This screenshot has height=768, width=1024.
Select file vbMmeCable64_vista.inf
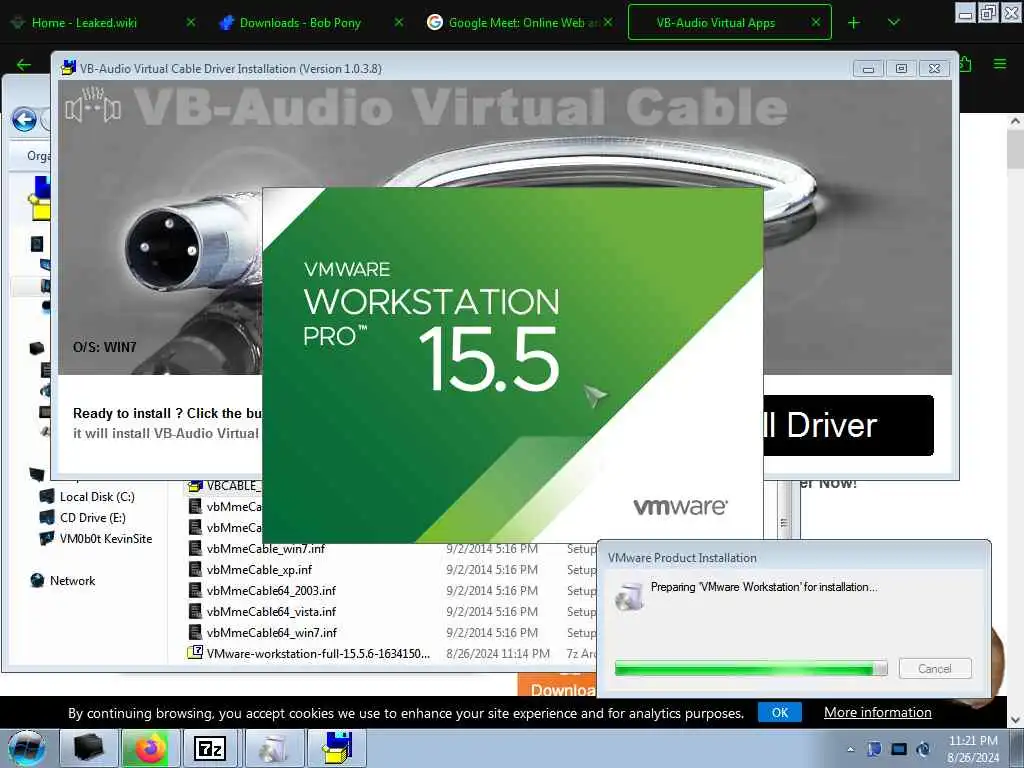271,611
